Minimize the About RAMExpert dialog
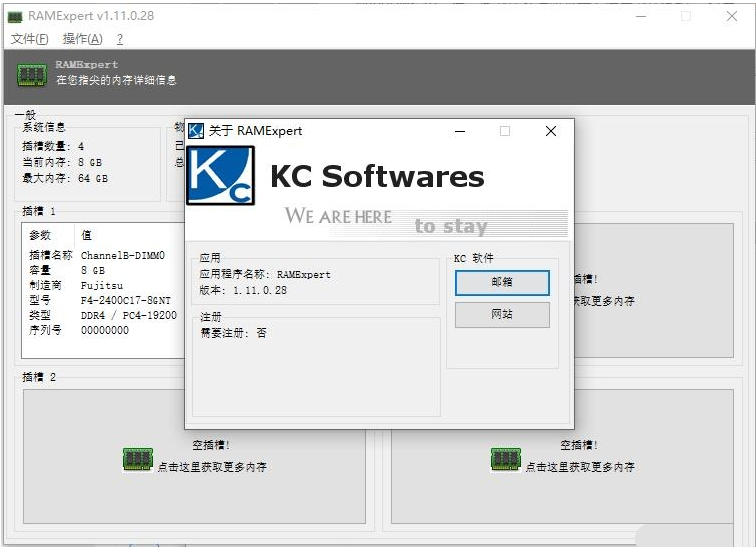 tap(459, 131)
